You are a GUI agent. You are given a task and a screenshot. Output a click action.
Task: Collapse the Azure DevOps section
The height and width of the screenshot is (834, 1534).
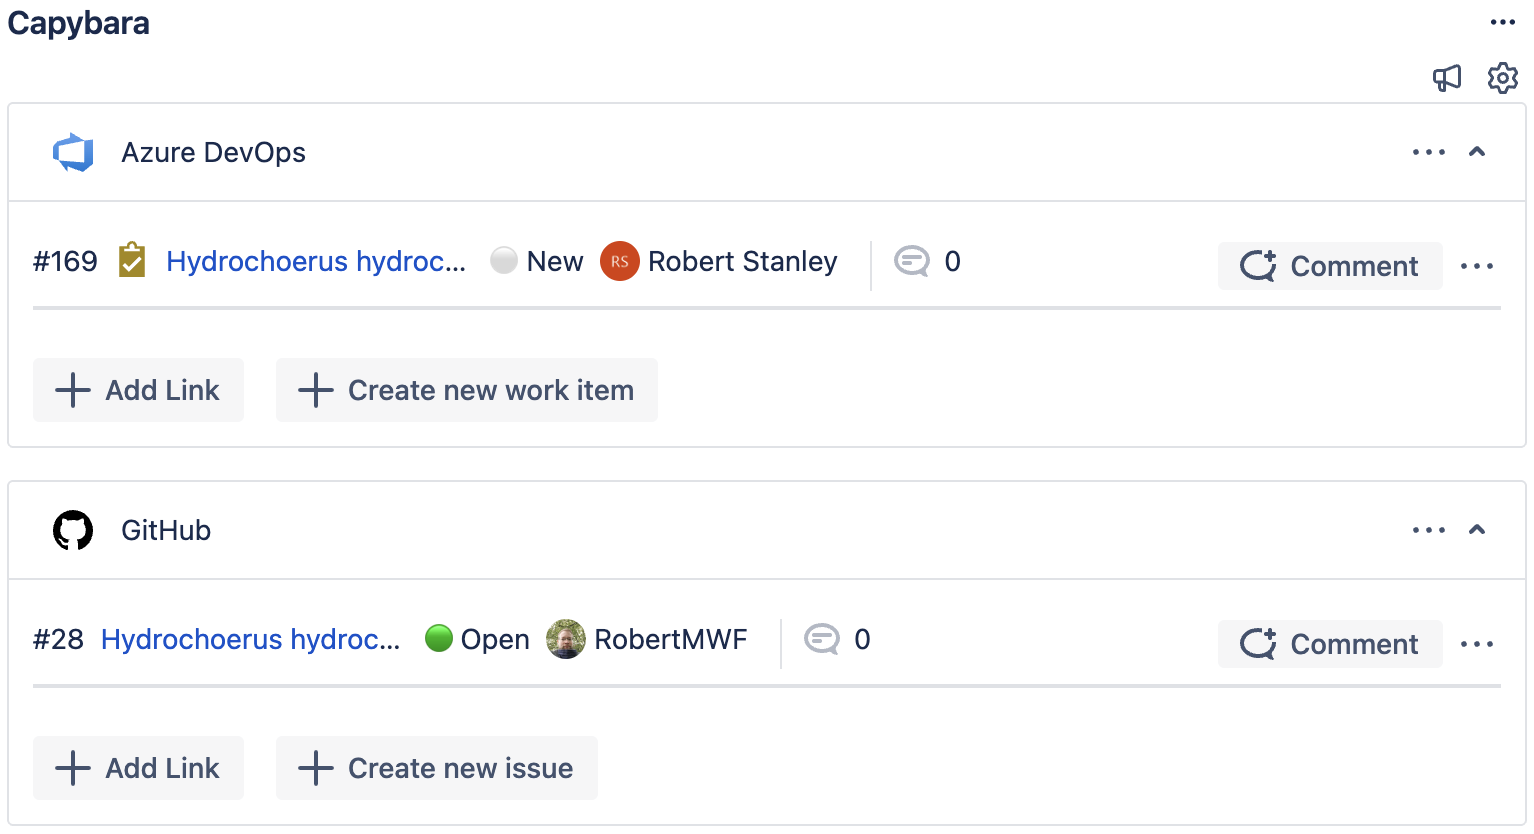point(1477,152)
